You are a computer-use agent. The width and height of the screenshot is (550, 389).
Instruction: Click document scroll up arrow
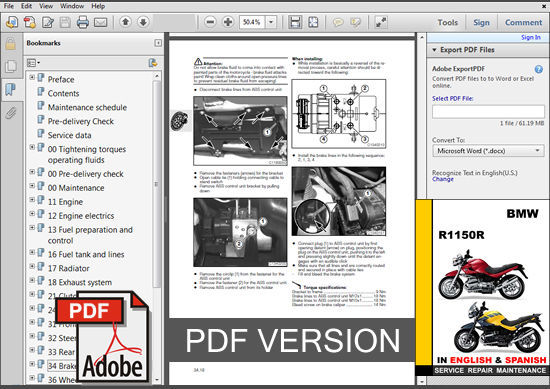(x=422, y=37)
